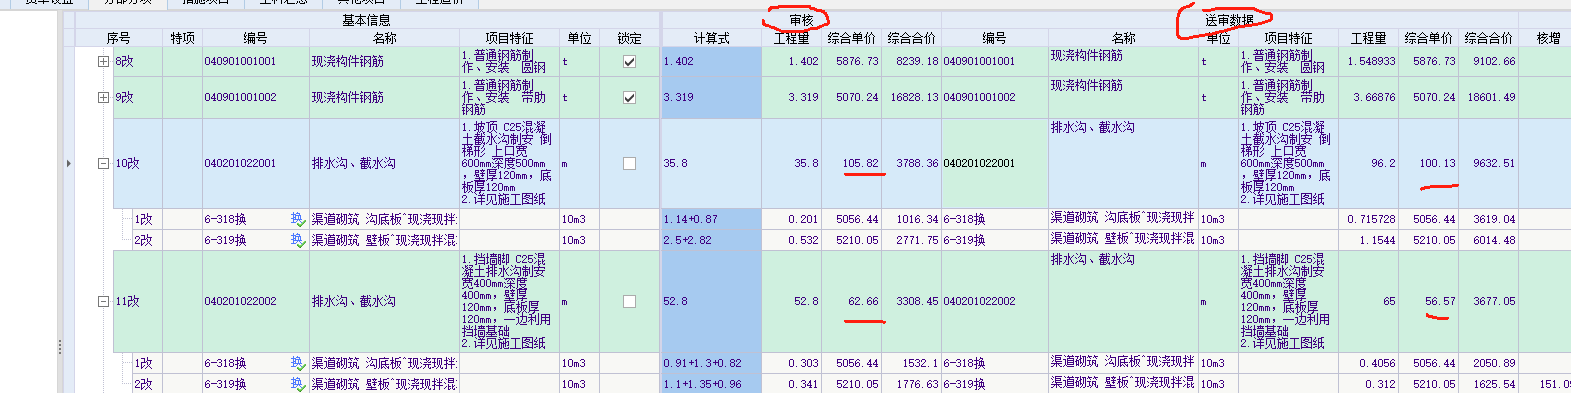Screen dimensions: 1571x393
Task: Select the code cell 040201022001 under 基本信息
Action: point(255,163)
